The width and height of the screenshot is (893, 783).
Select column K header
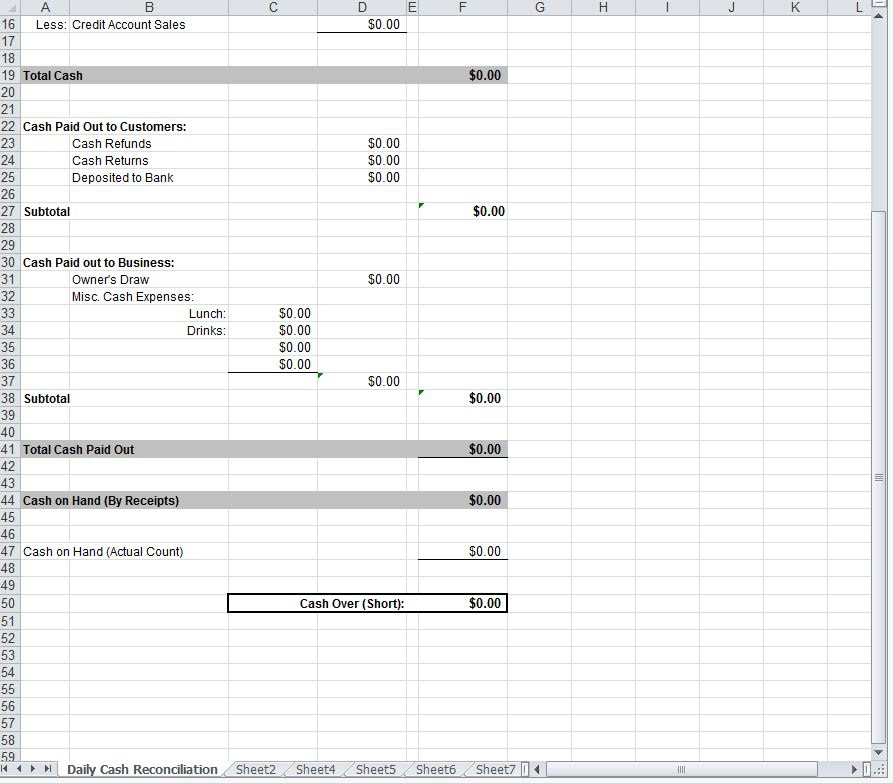pyautogui.click(x=795, y=7)
